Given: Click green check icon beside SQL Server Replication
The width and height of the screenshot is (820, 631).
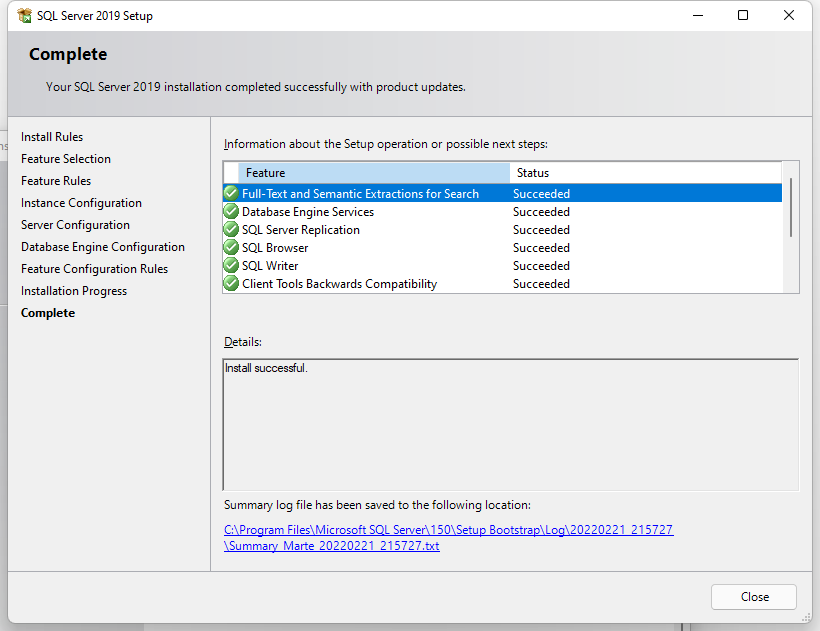Looking at the screenshot, I should coord(231,229).
